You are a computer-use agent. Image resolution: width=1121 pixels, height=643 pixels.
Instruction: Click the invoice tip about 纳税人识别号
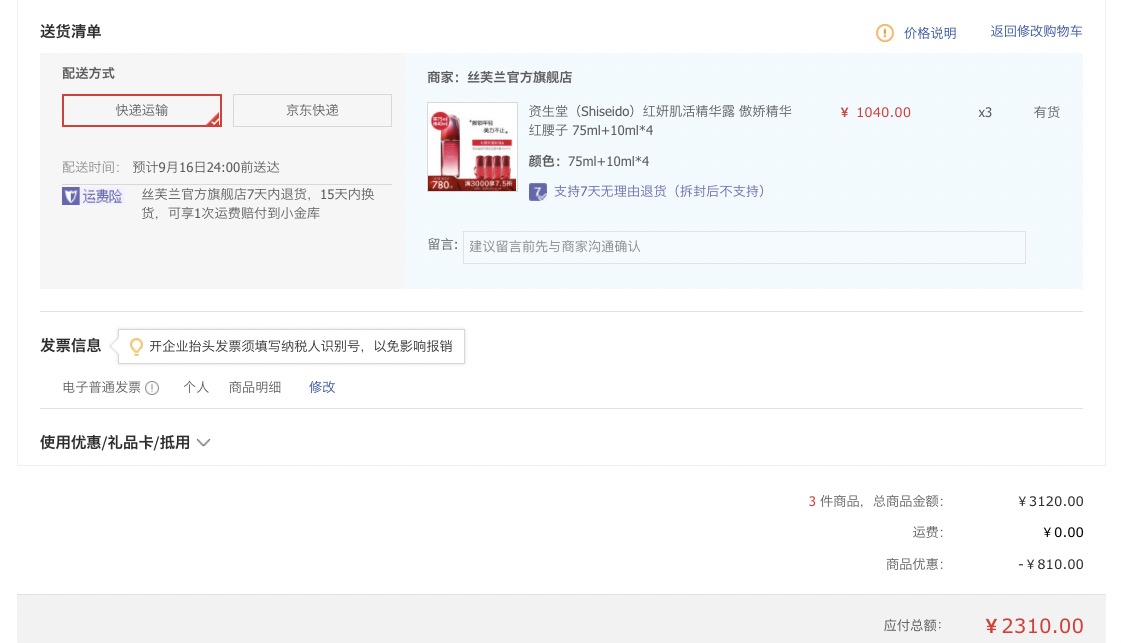300,346
